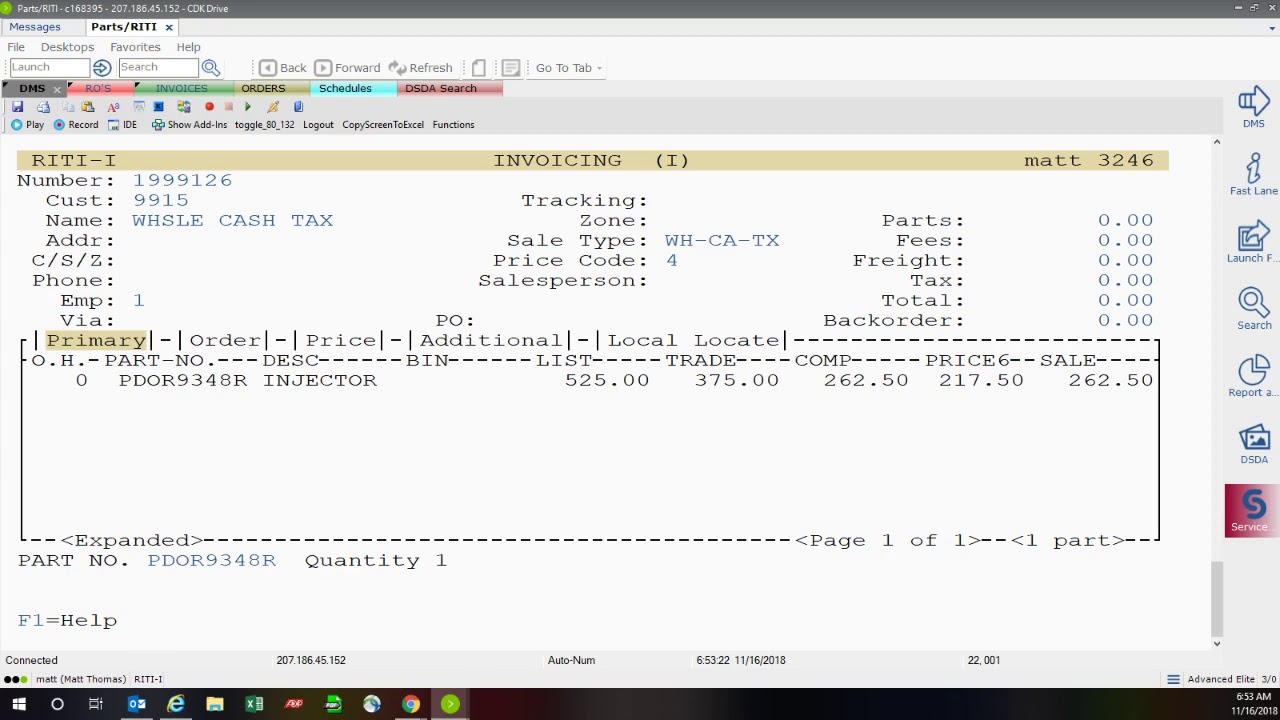
Task: Click the Back button
Action: pos(283,68)
